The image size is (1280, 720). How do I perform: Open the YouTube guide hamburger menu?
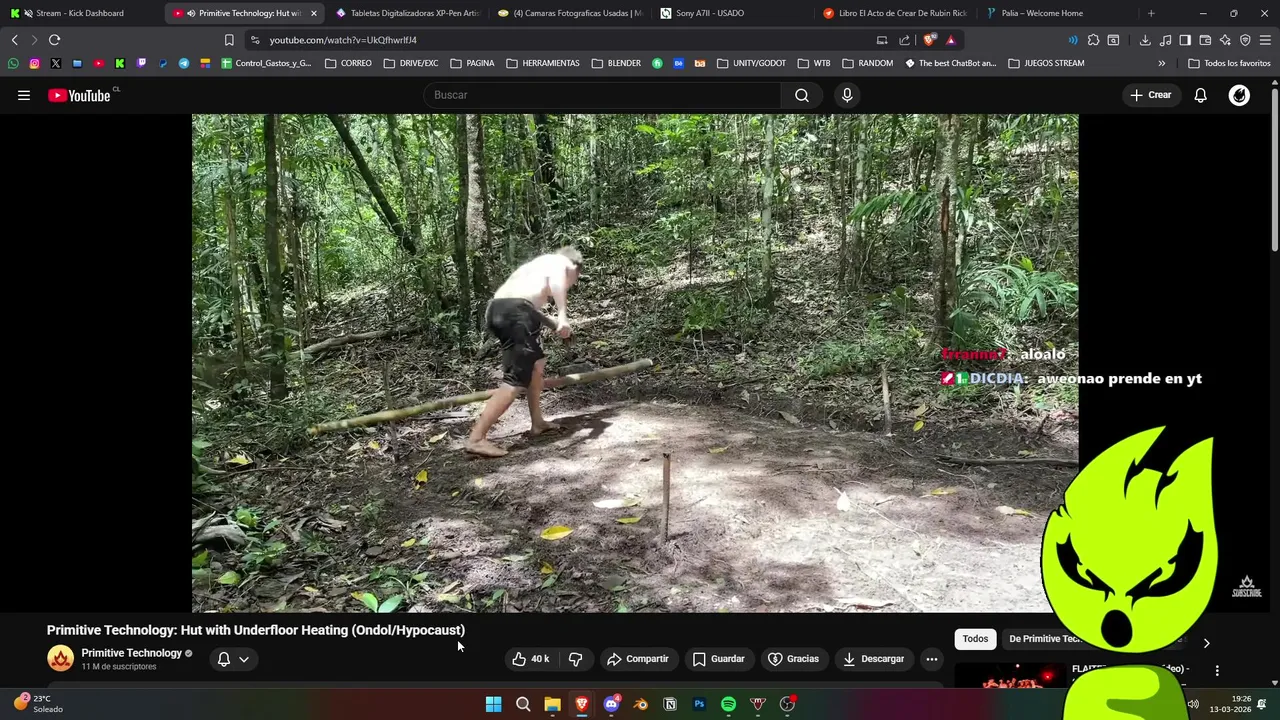tap(24, 95)
